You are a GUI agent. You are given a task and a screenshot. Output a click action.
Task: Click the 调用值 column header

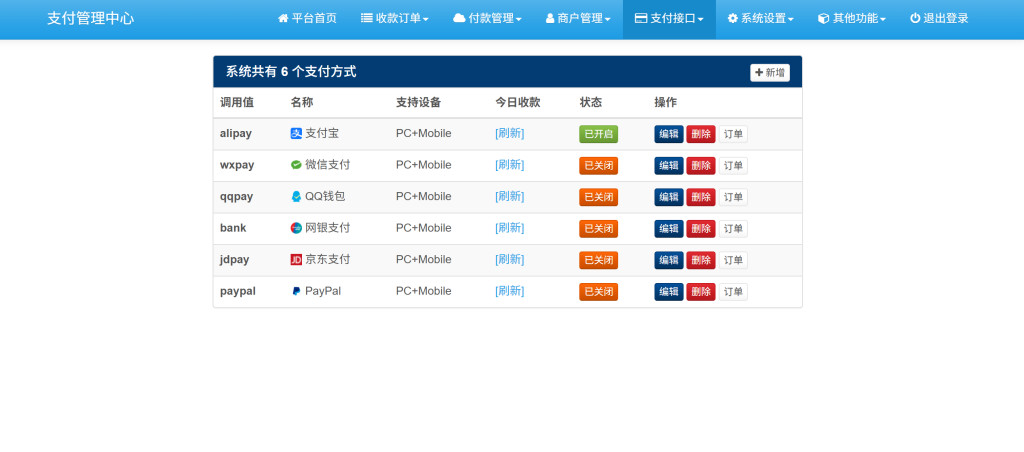[237, 103]
